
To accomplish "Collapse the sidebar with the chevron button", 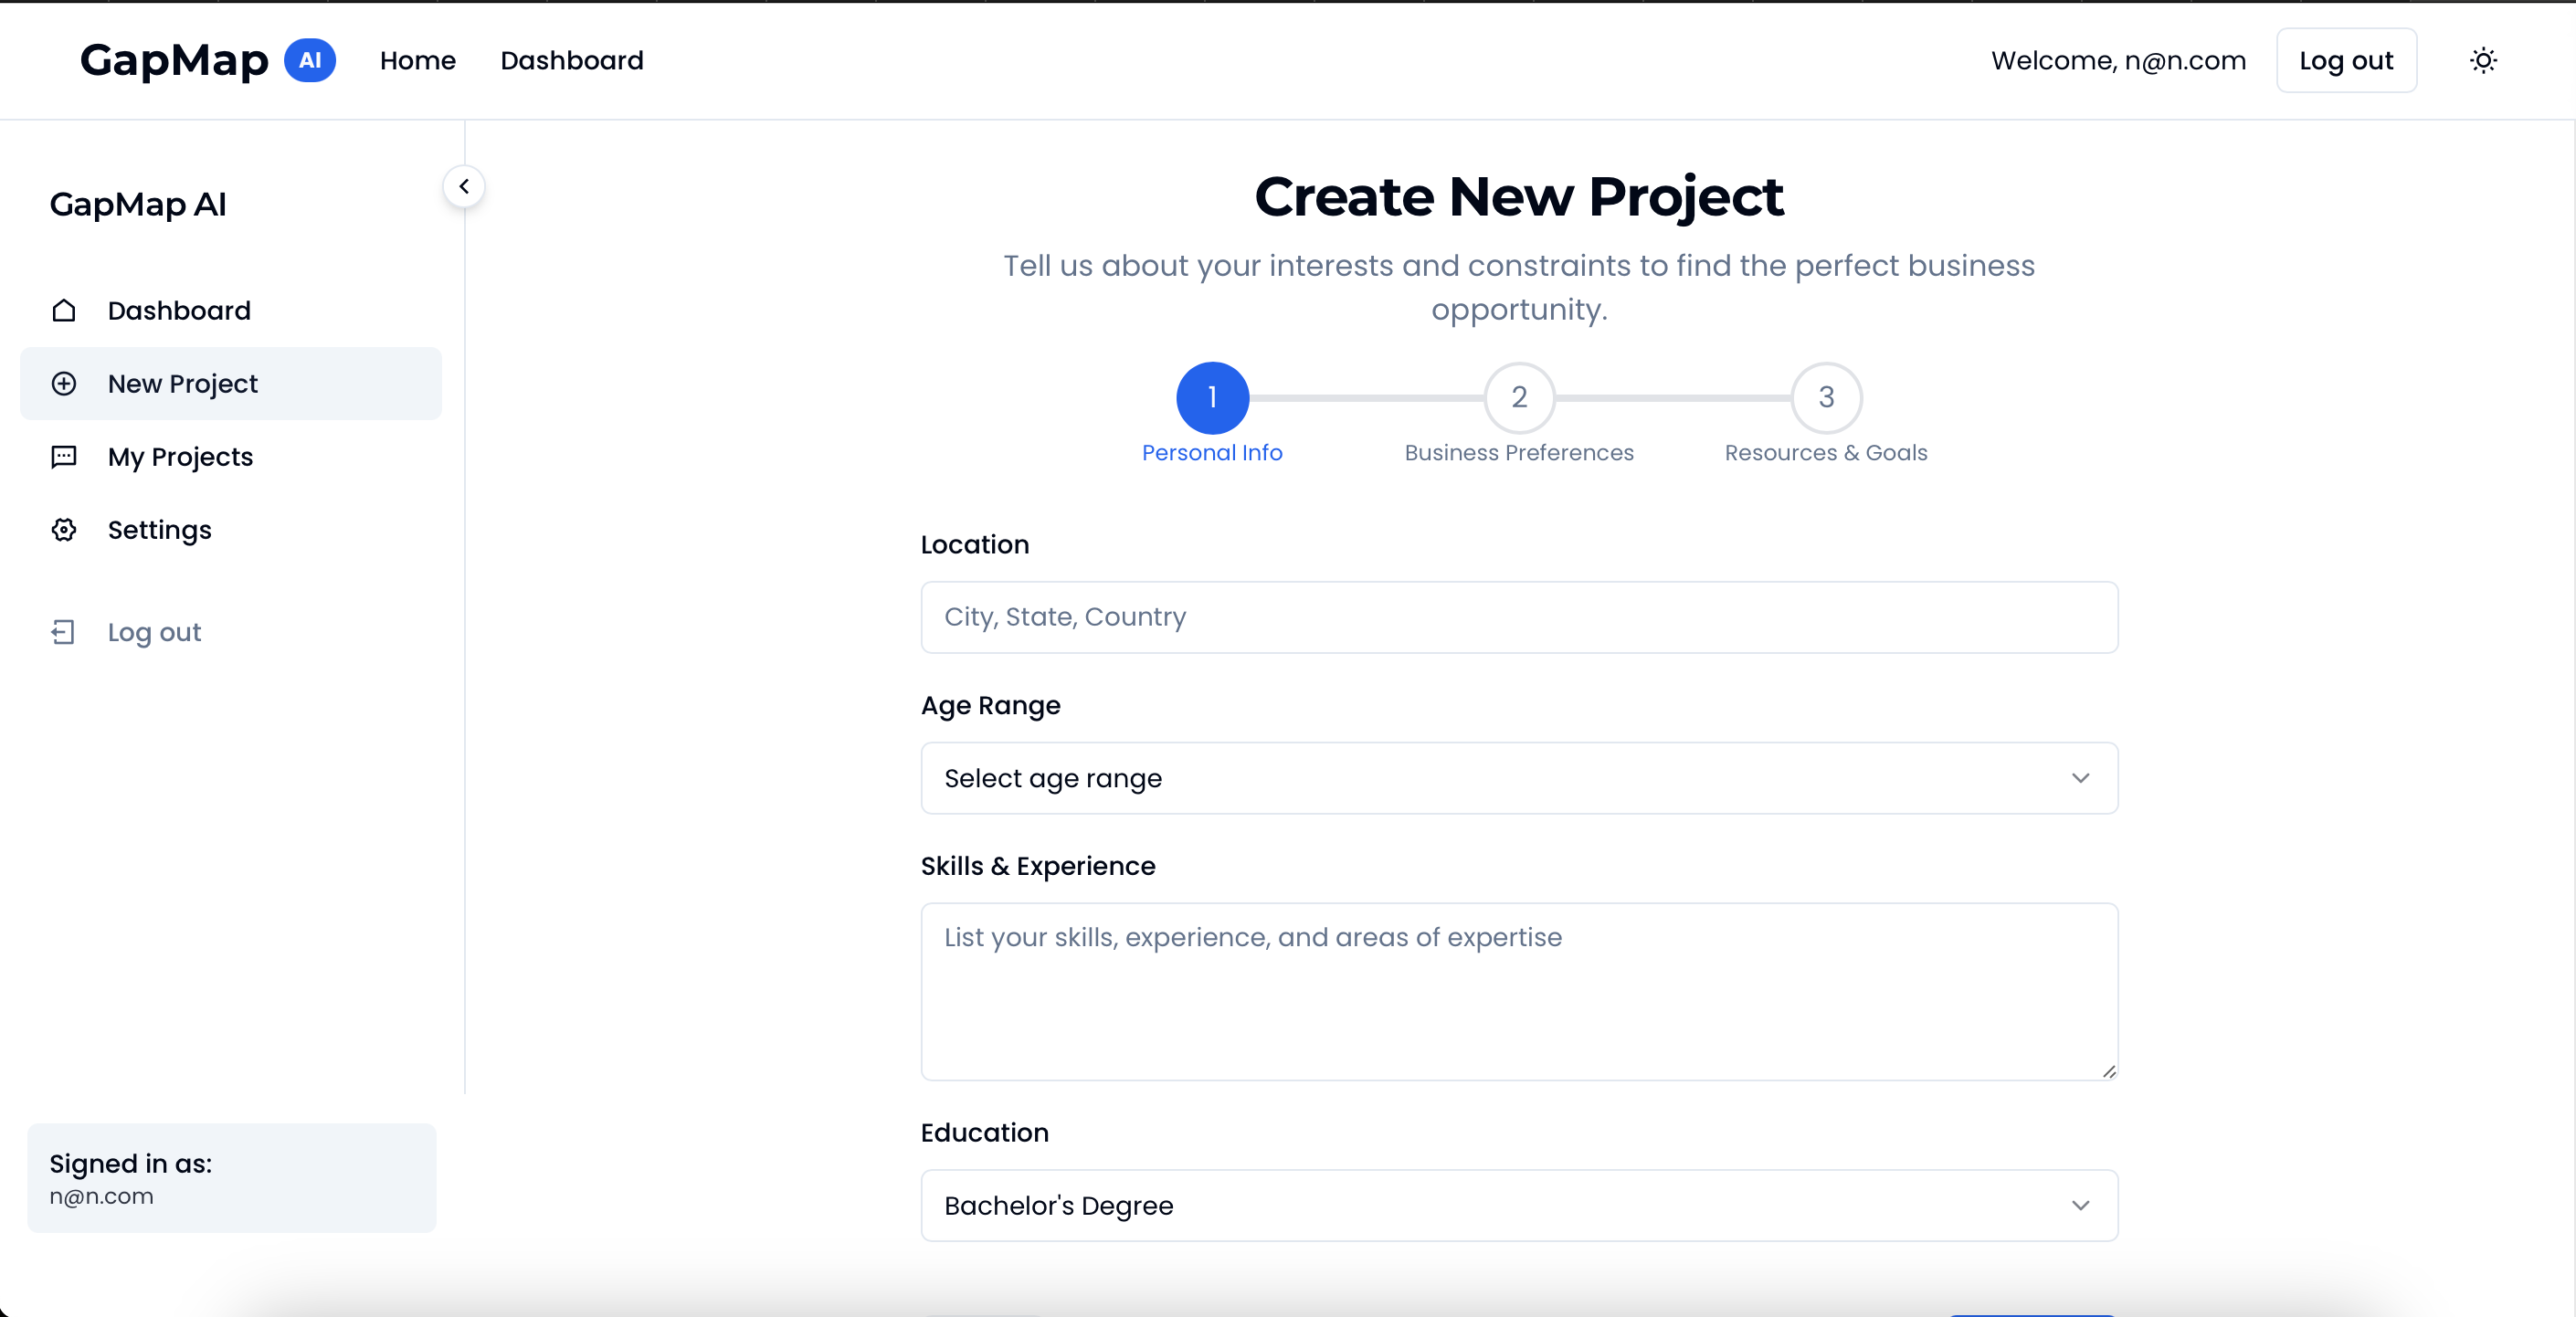I will click(464, 187).
